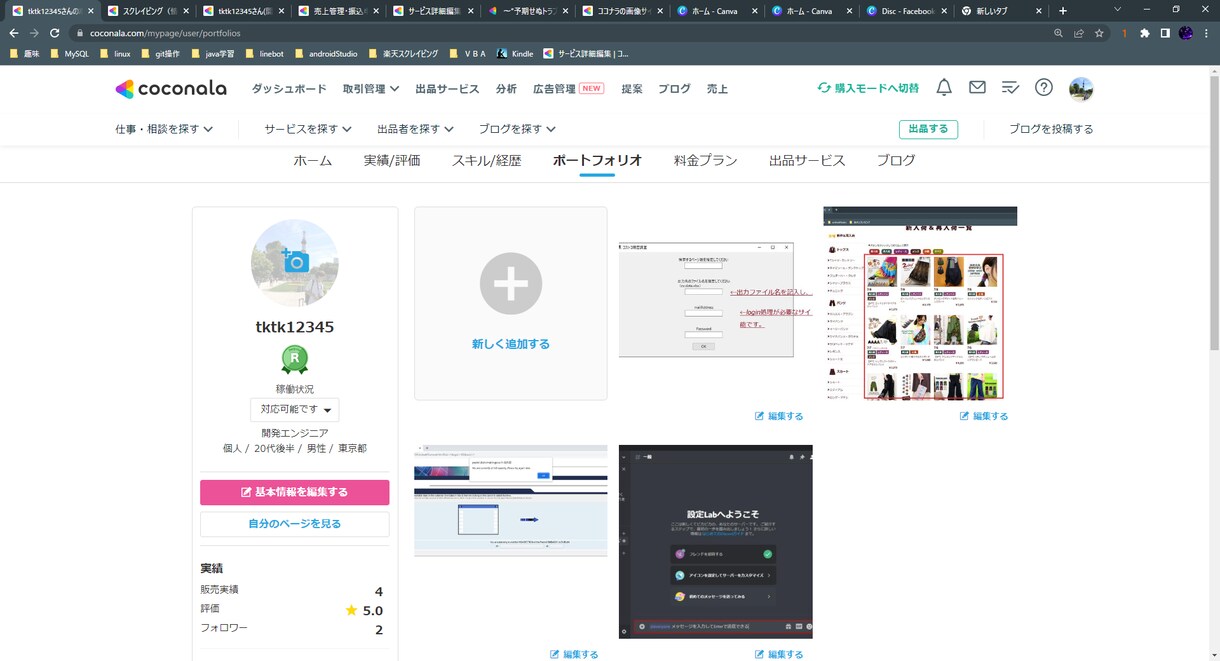The width and height of the screenshot is (1220, 661).
Task: Open the 新入荷＆再入荷一覧 shopping thumbnail
Action: click(920, 303)
